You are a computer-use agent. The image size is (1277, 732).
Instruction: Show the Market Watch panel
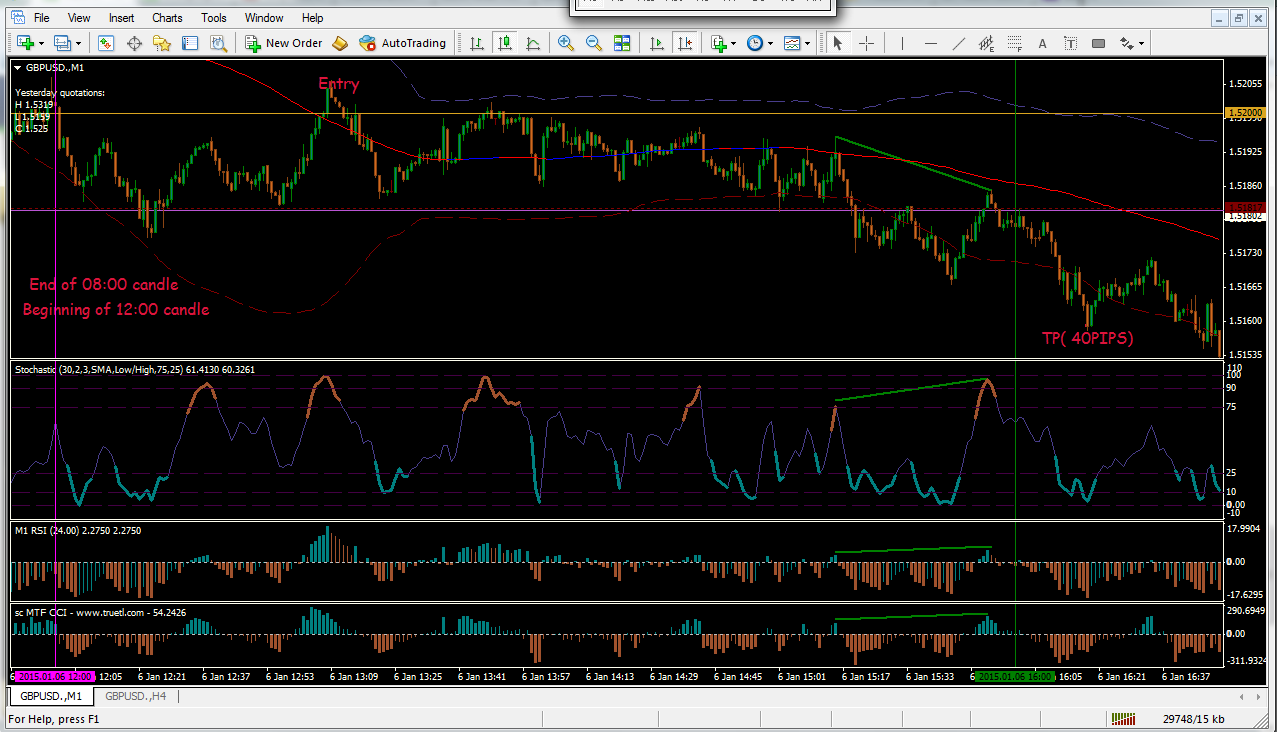click(106, 43)
